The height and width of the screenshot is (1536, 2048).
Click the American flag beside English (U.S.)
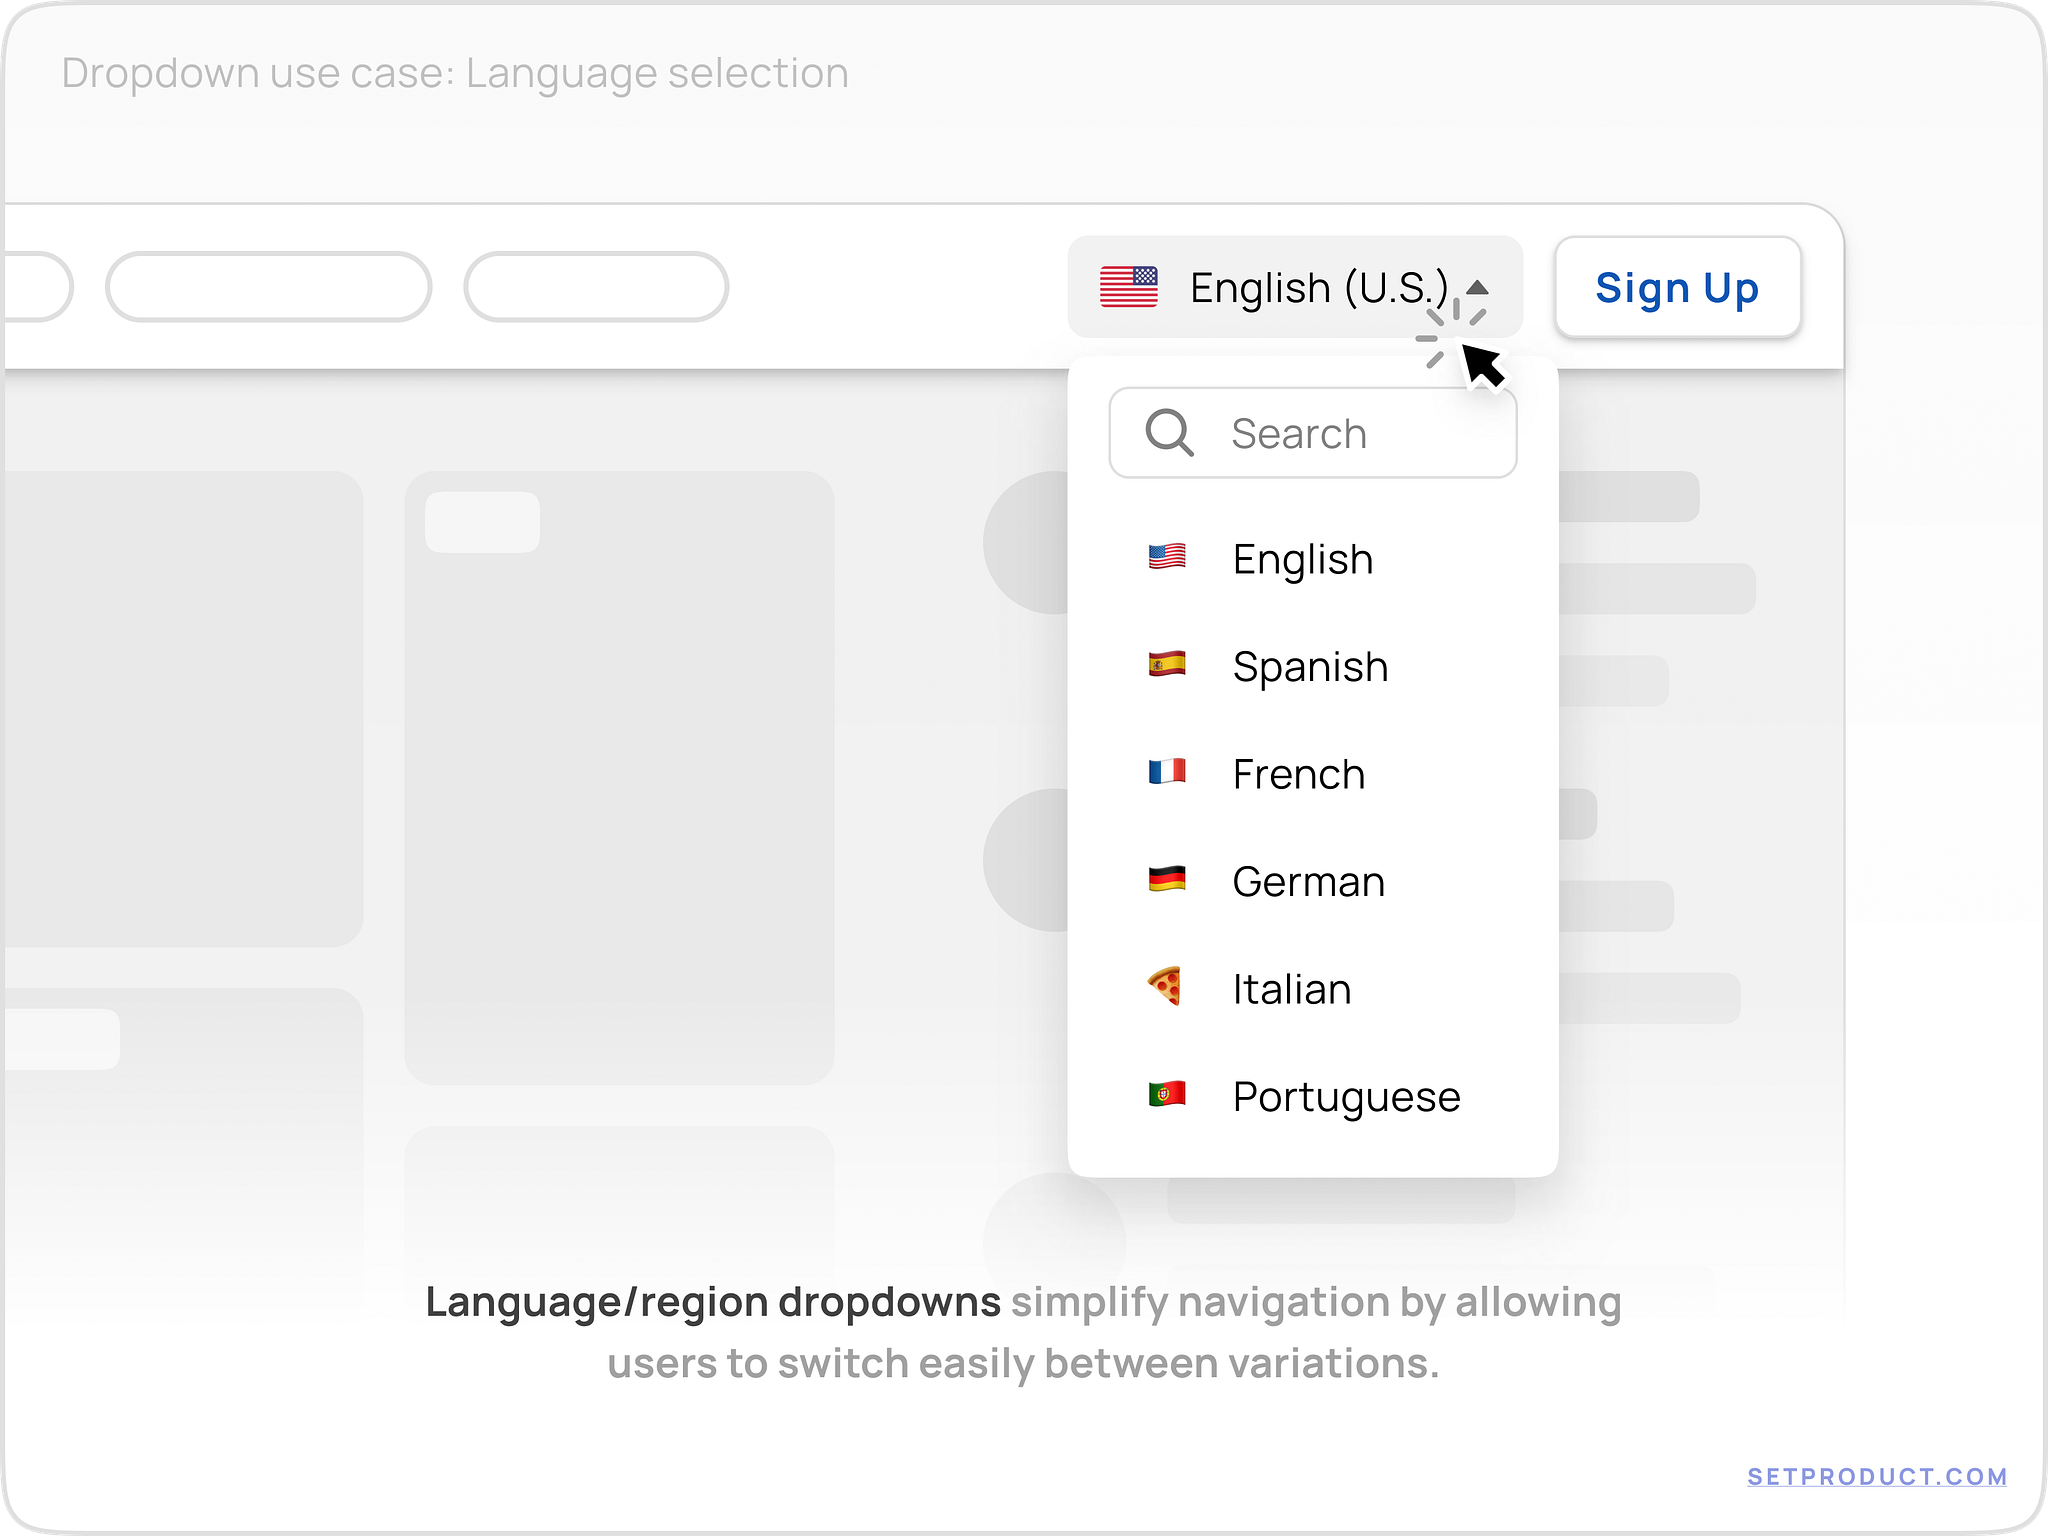tap(1131, 287)
